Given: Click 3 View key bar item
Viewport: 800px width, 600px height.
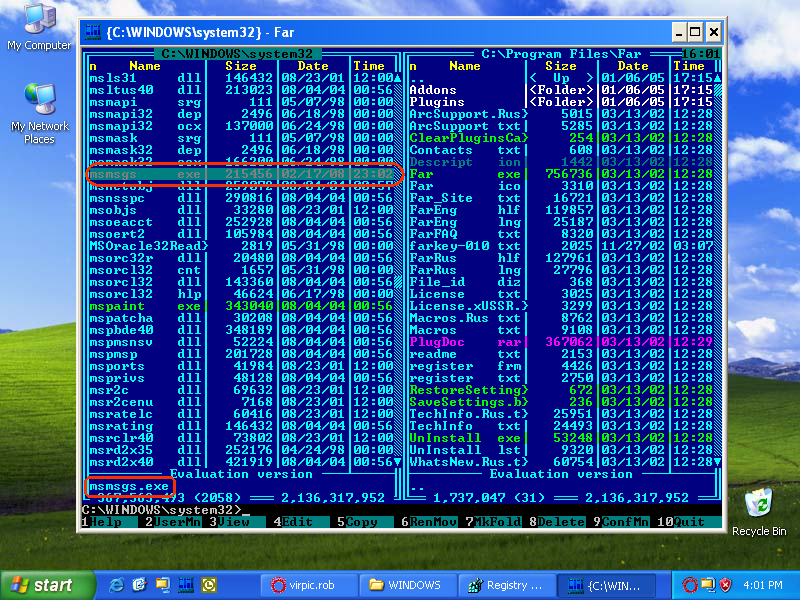Looking at the screenshot, I should [x=237, y=522].
